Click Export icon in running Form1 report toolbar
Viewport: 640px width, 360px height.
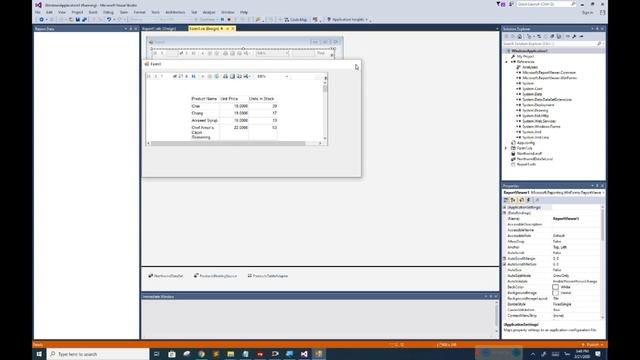pyautogui.click(x=247, y=76)
